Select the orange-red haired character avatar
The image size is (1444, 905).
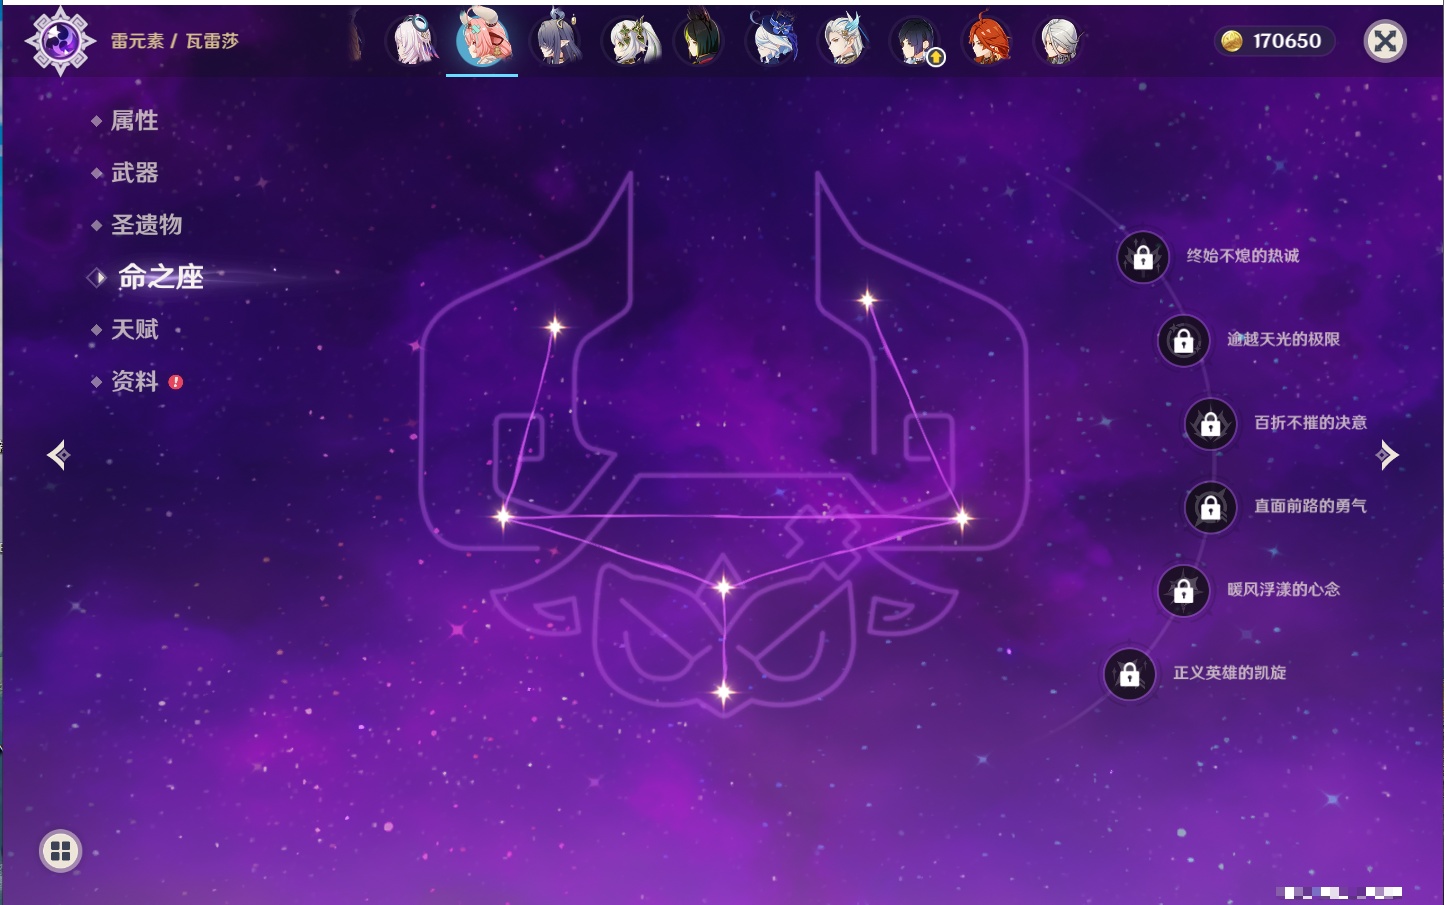click(x=987, y=40)
